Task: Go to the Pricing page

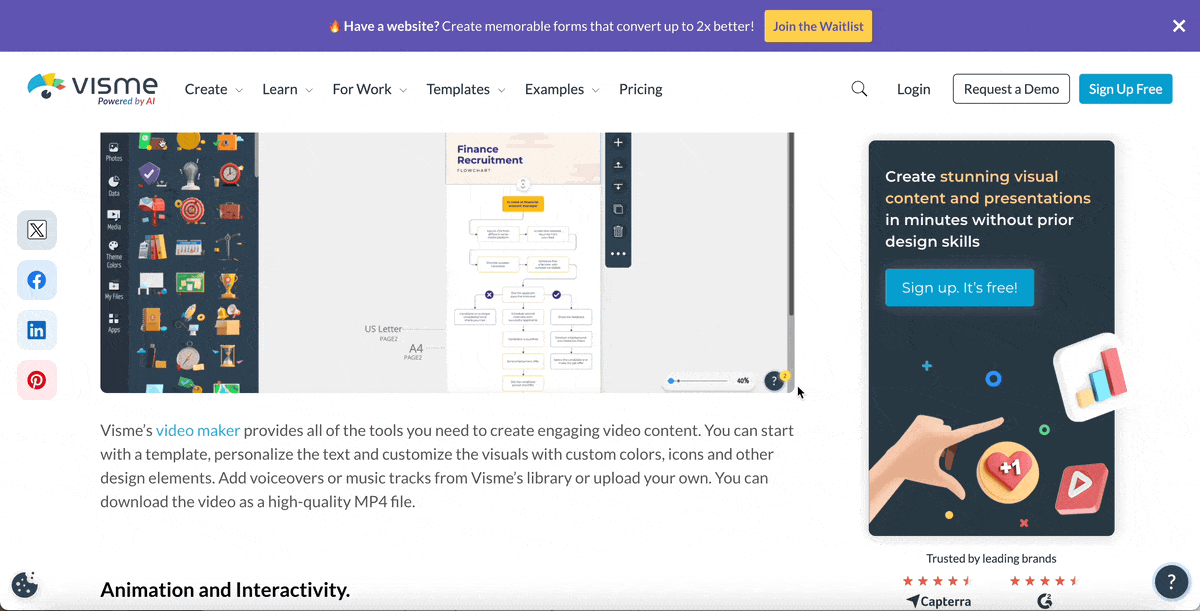Action: (640, 89)
